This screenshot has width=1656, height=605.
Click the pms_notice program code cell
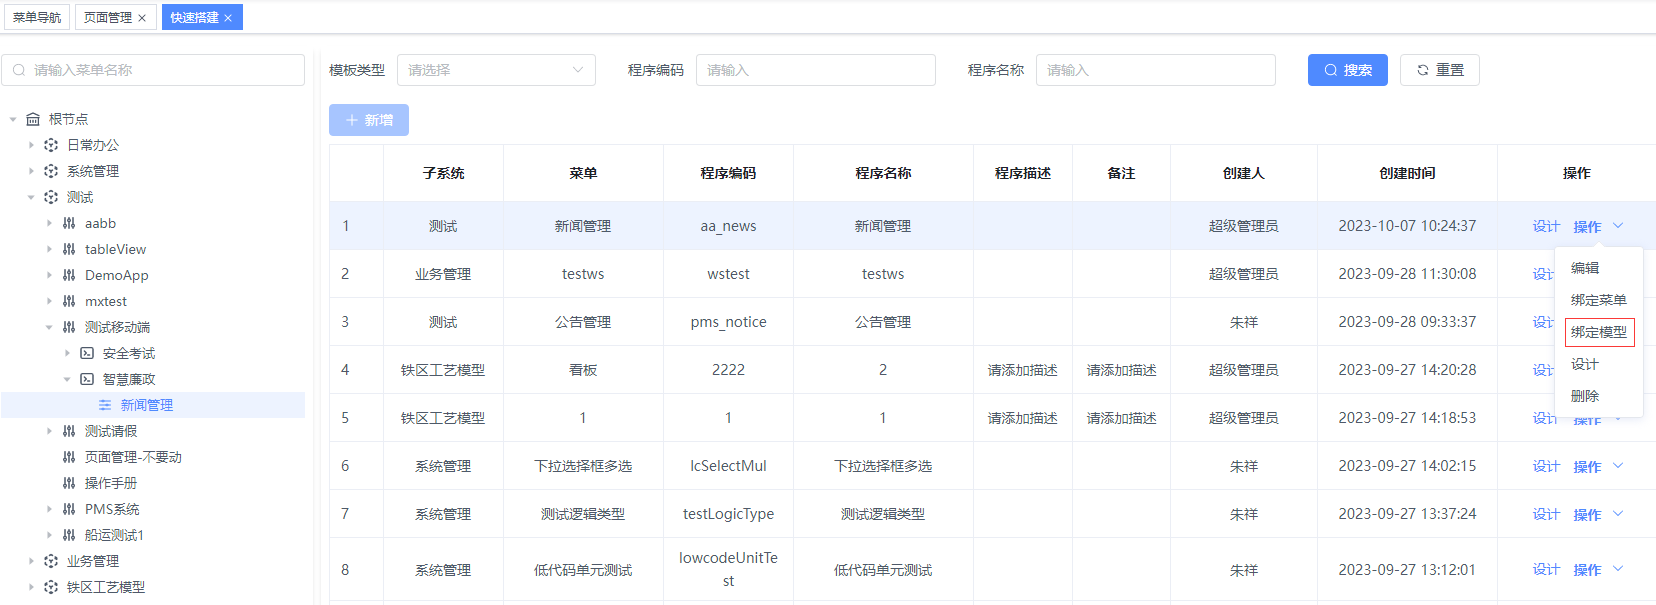click(x=728, y=322)
